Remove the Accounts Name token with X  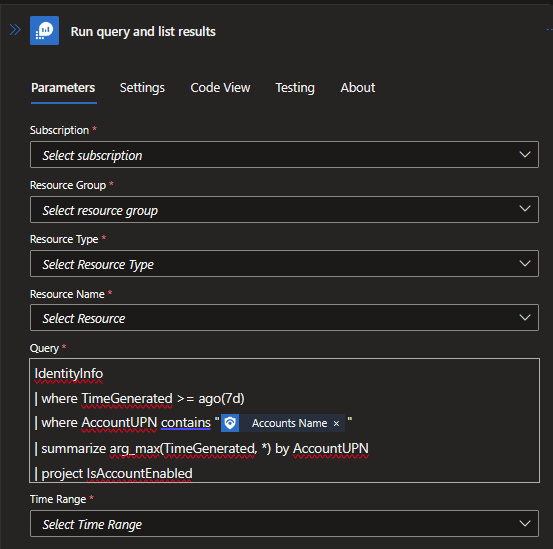click(x=336, y=423)
